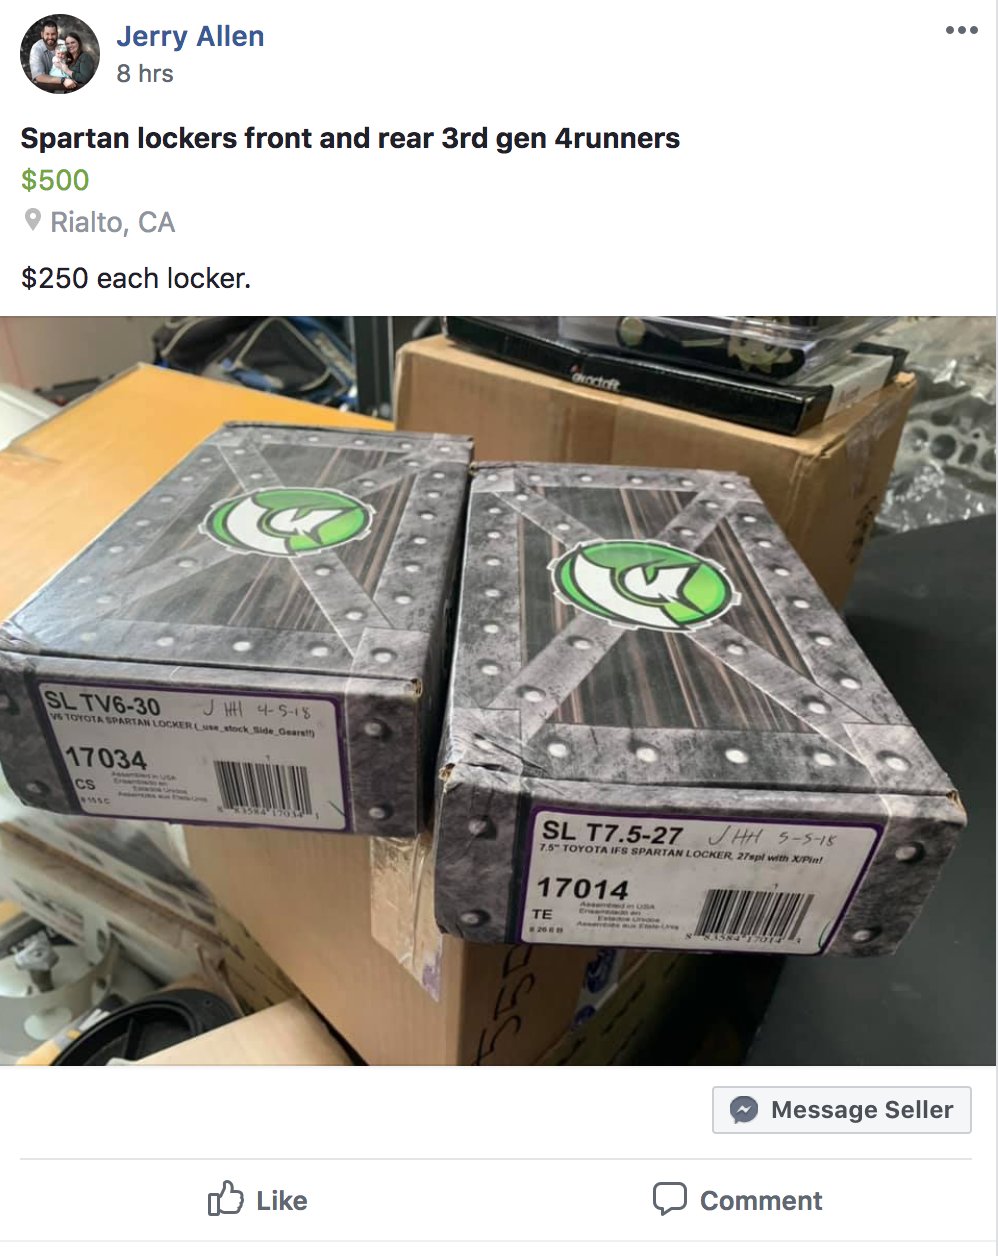Screen dimensions: 998x1256
Task: Click the Like label text
Action: (281, 1201)
